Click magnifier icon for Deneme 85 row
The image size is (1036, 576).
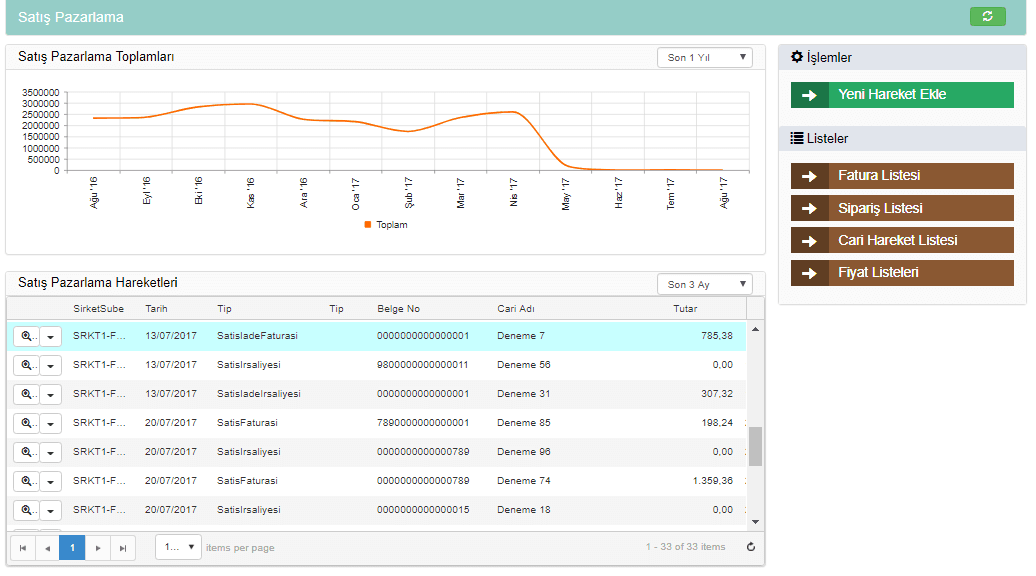click(27, 423)
